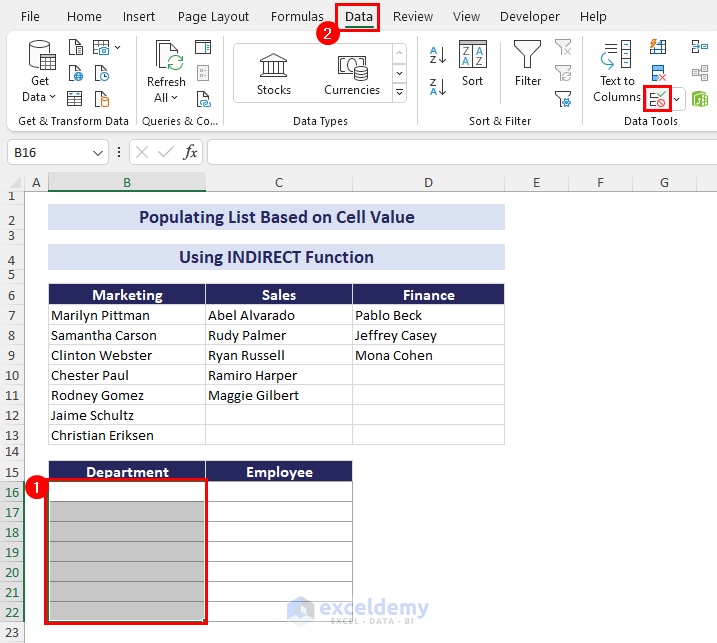717x643 pixels.
Task: Click the Relationships icon
Action: (700, 73)
